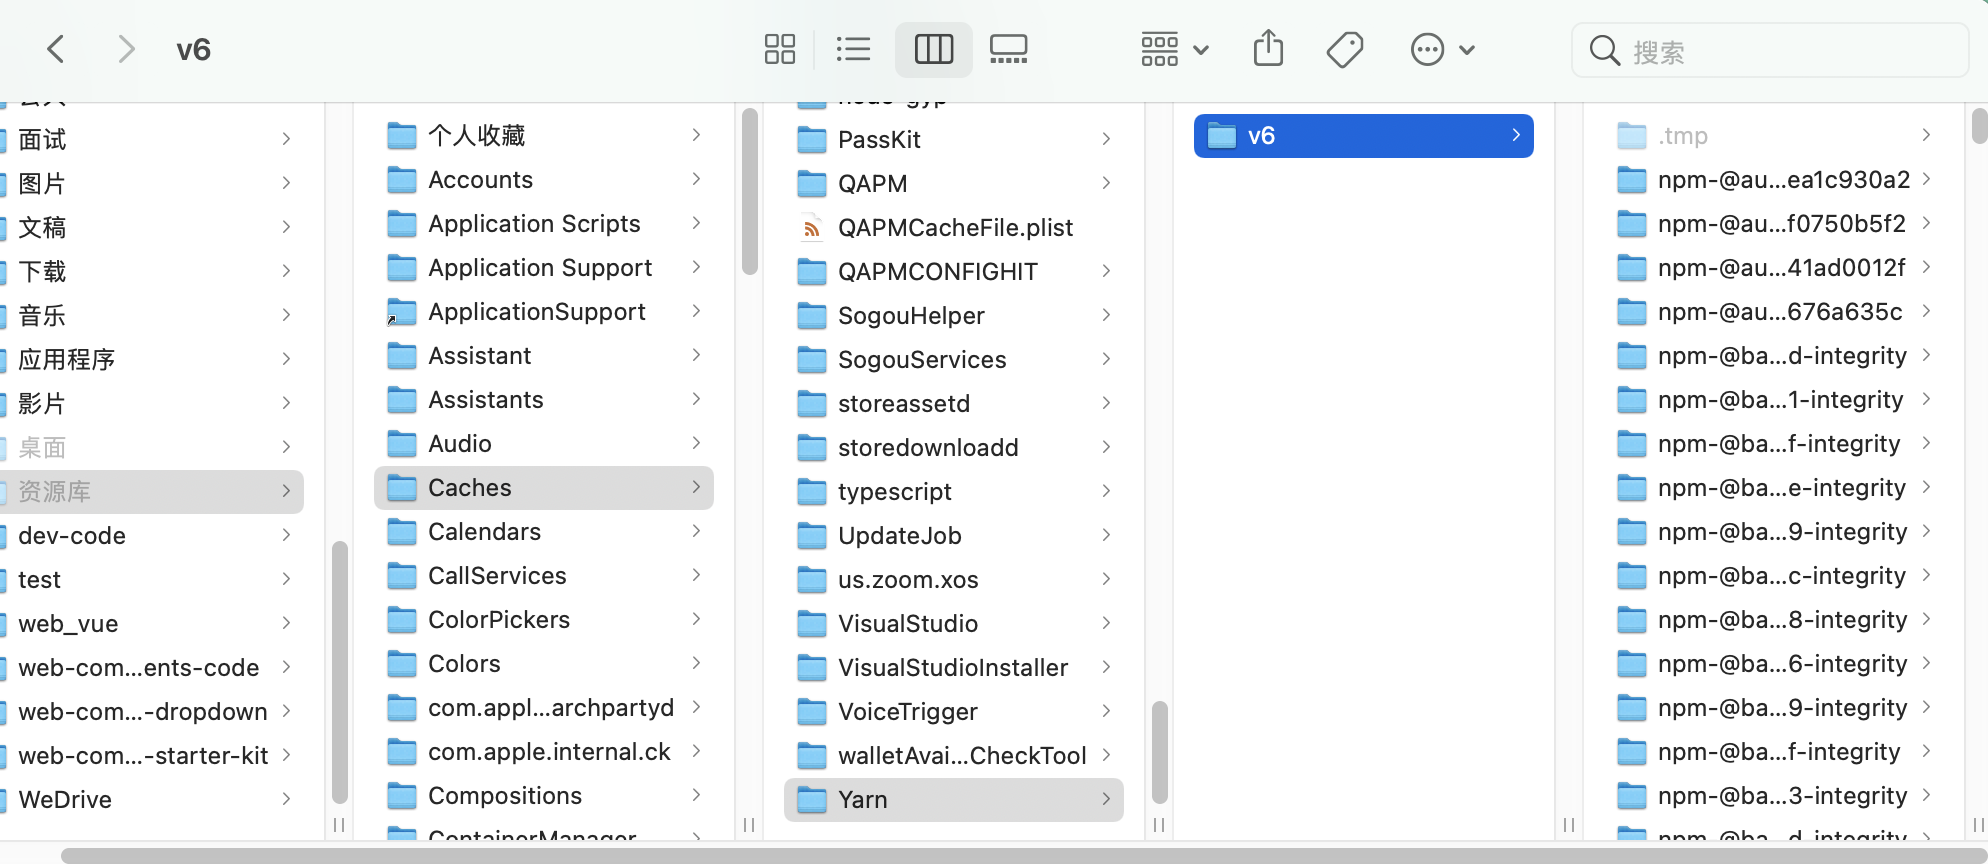
Task: Switch to list view
Action: 853,49
